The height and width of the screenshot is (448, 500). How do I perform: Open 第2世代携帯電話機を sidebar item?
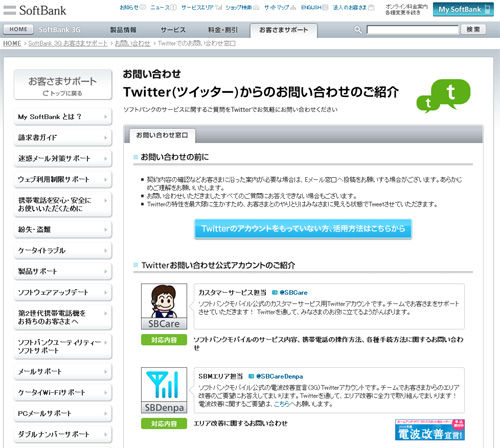point(63,317)
